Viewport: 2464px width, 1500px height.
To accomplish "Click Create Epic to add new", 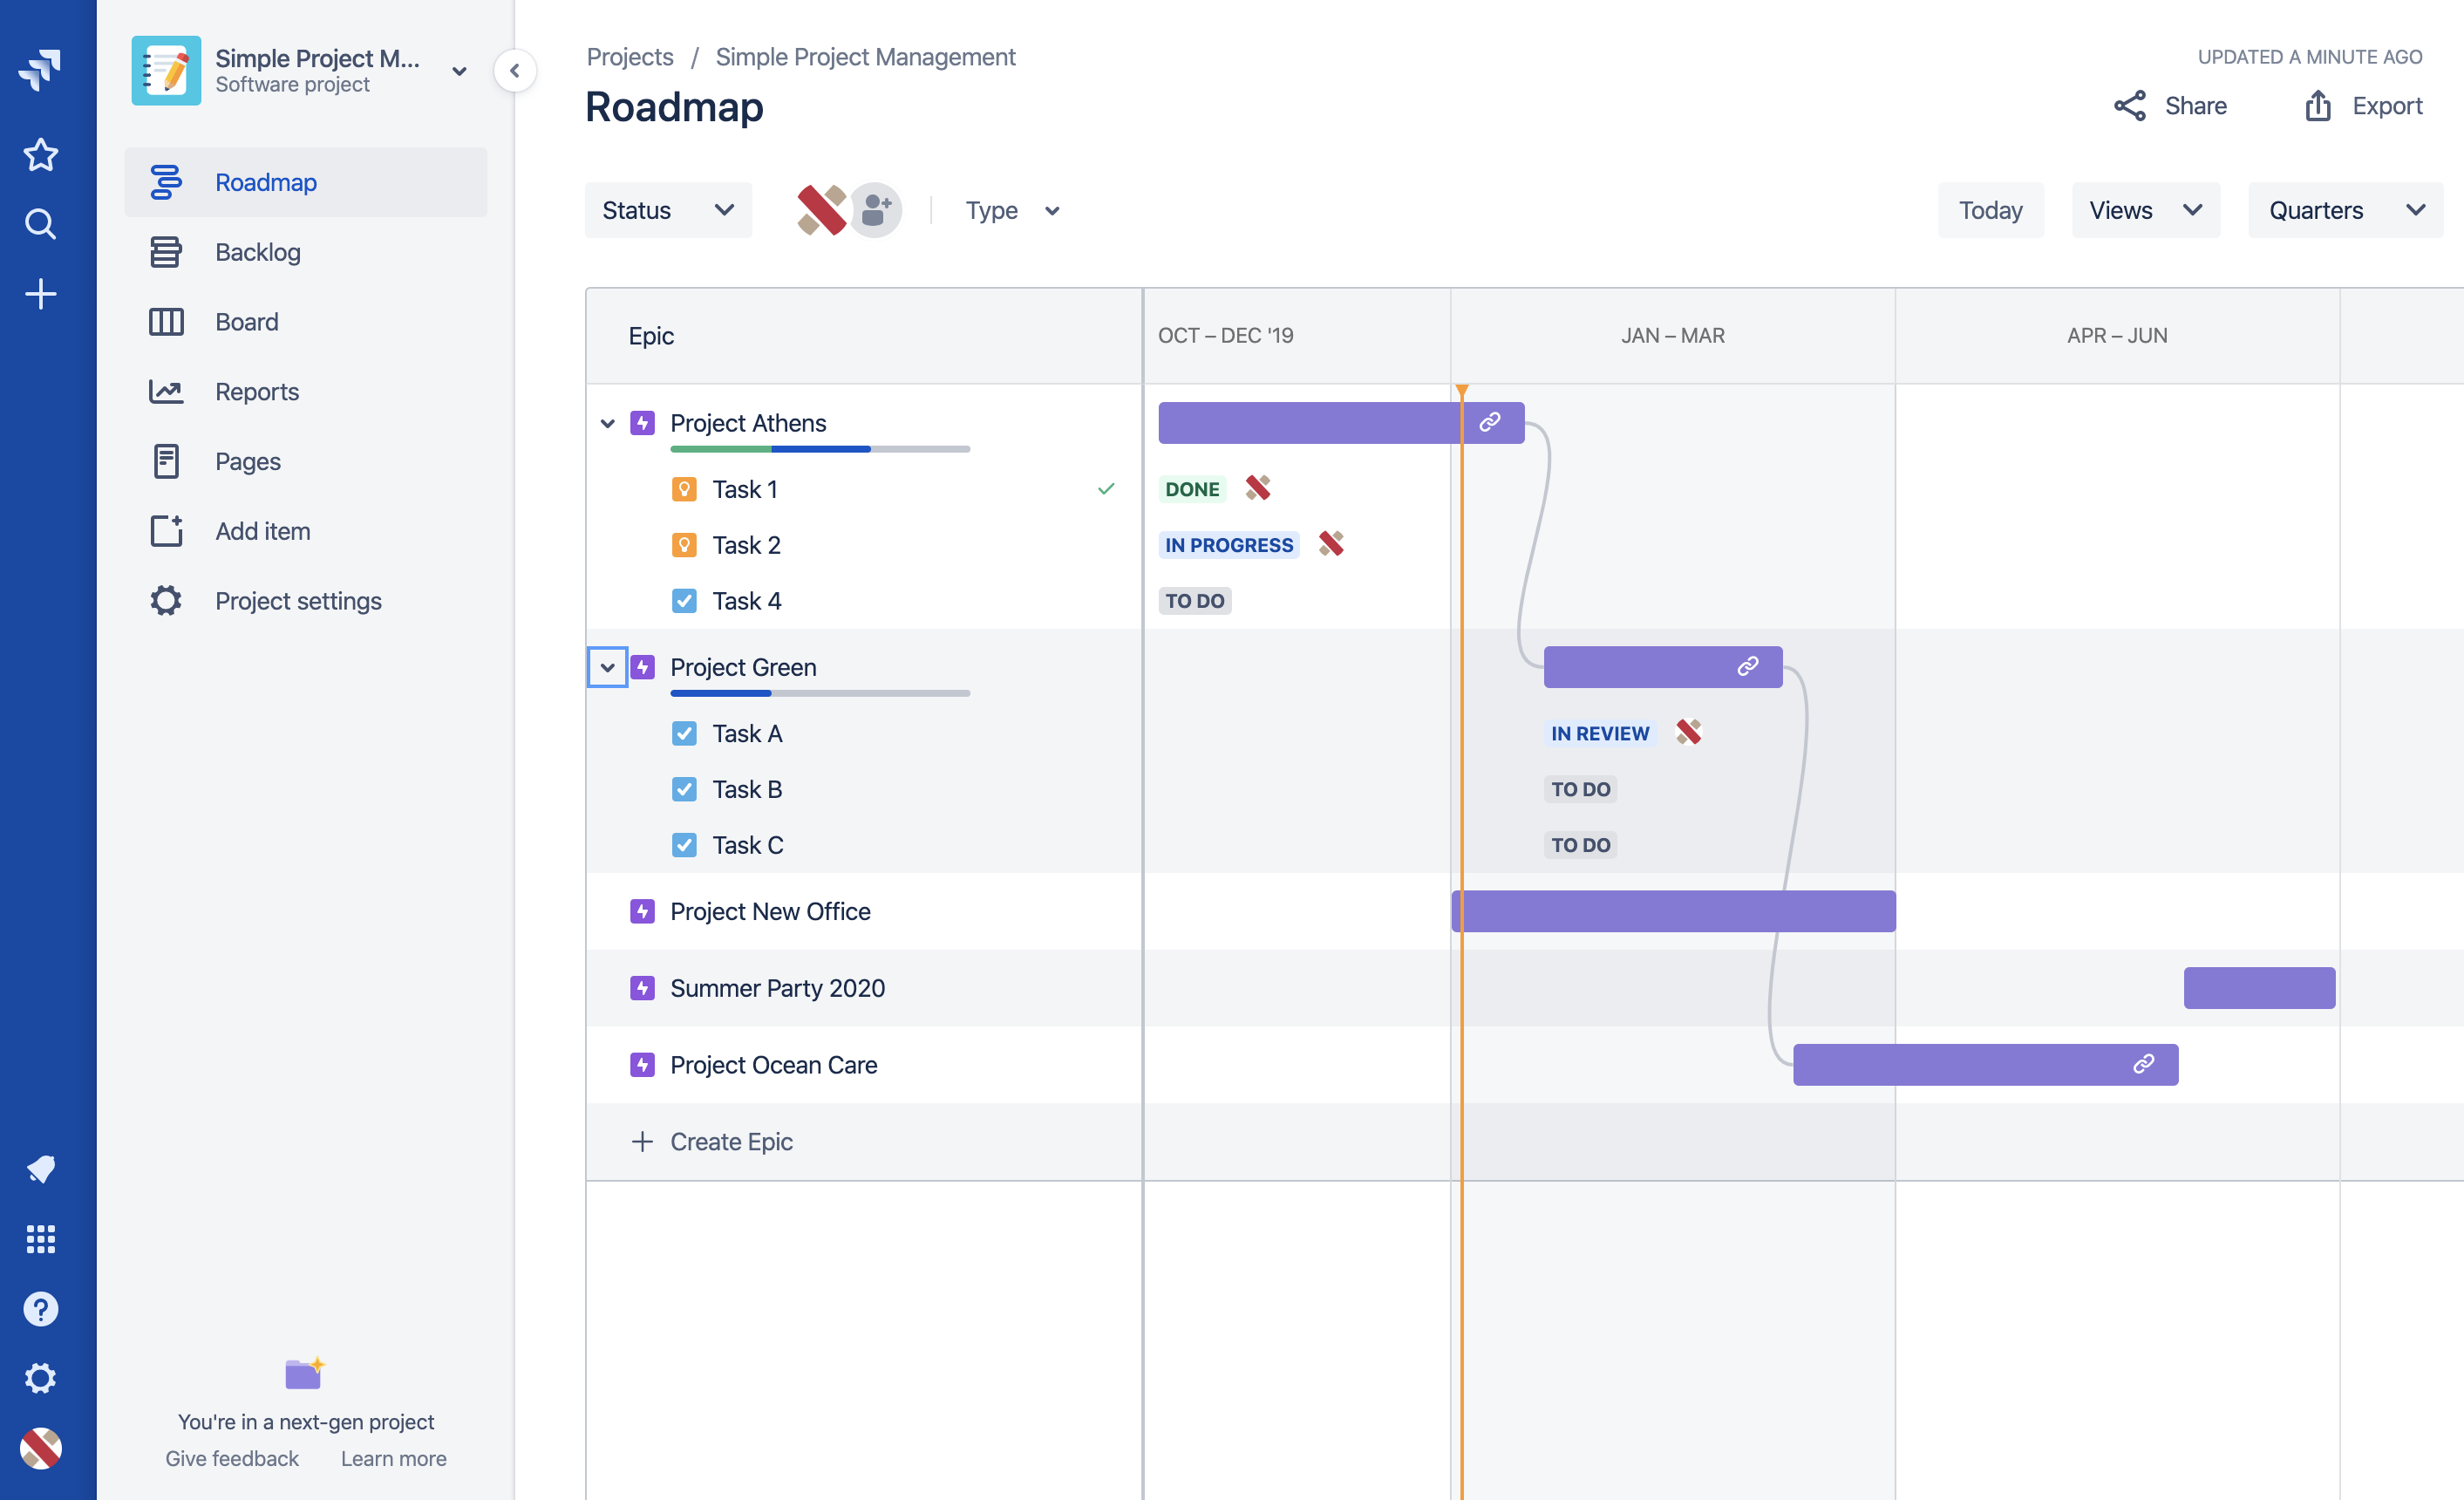I will tap(731, 1139).
